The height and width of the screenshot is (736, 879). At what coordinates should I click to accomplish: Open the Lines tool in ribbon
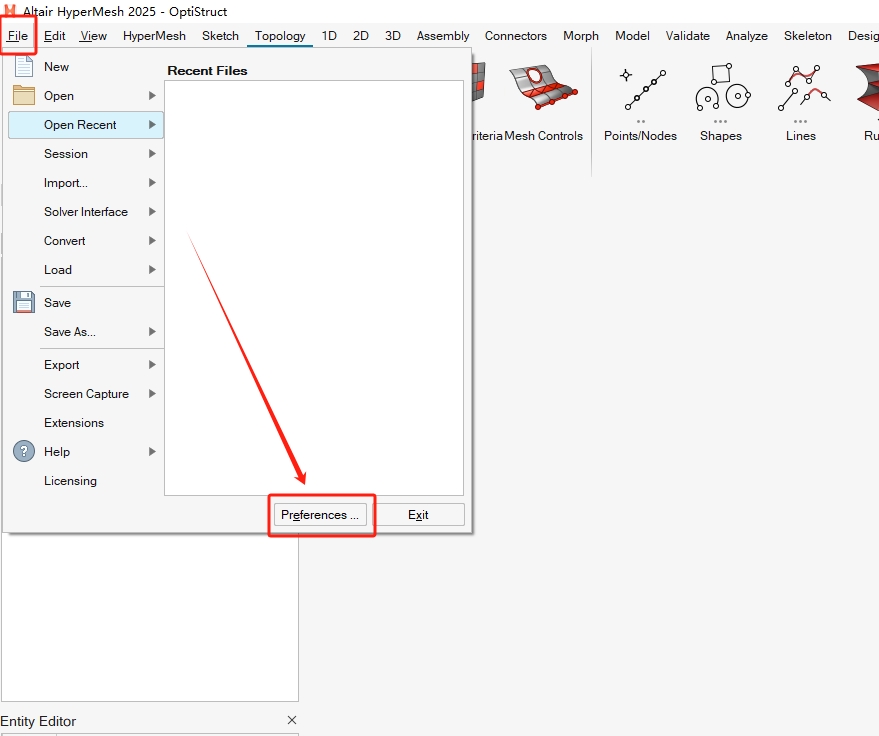point(801,90)
